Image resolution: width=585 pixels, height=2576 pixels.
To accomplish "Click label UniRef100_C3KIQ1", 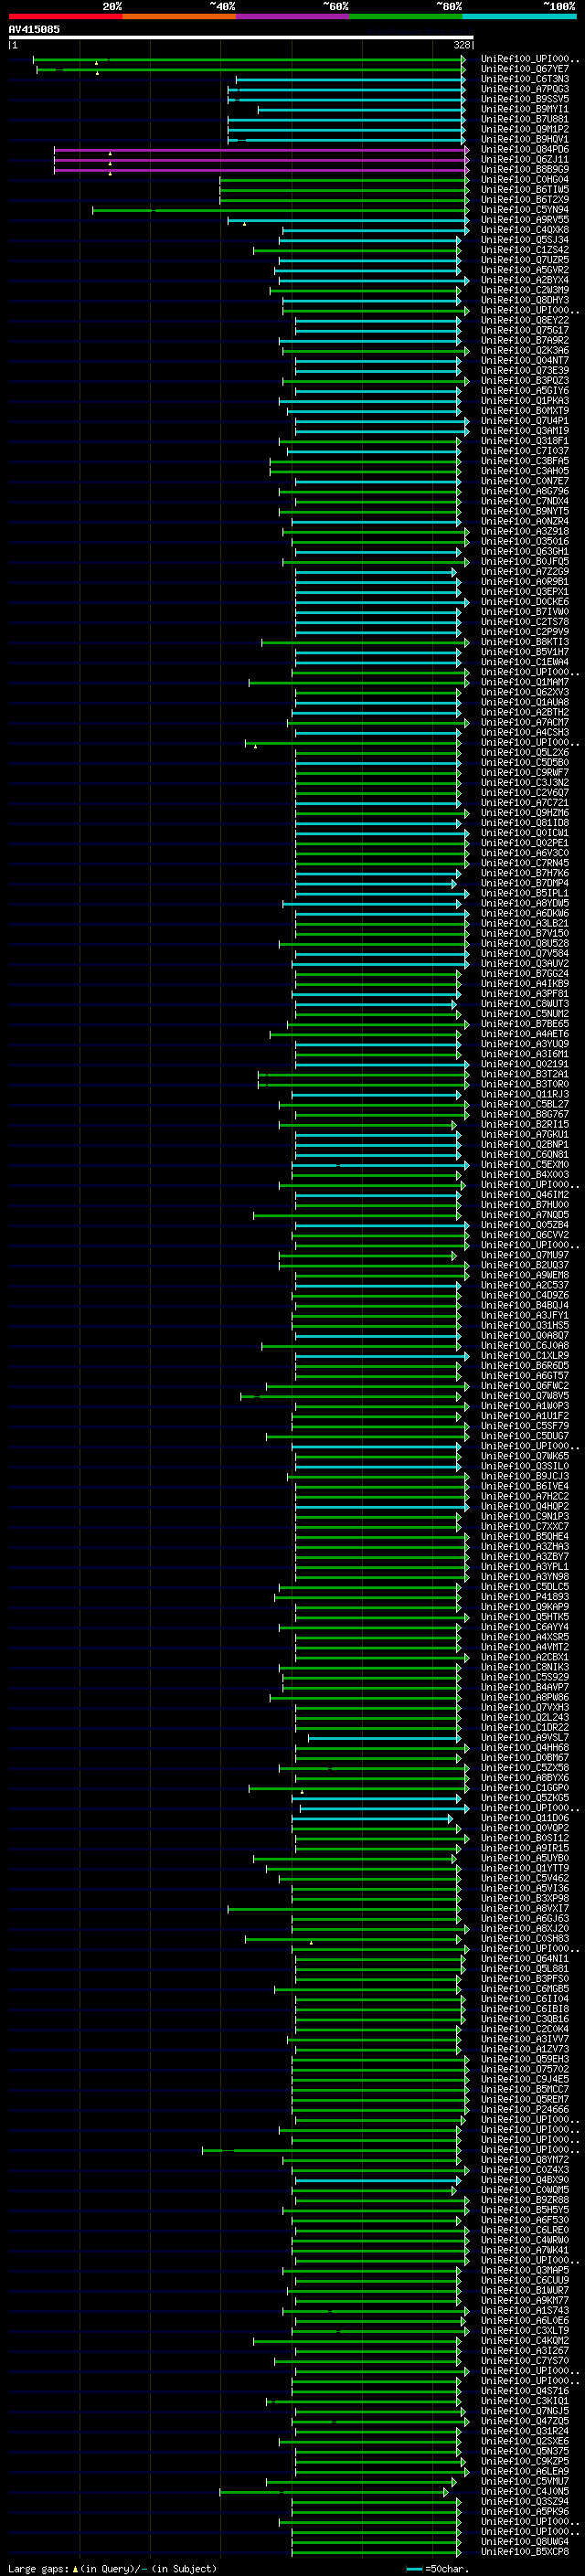I will 525,2400.
